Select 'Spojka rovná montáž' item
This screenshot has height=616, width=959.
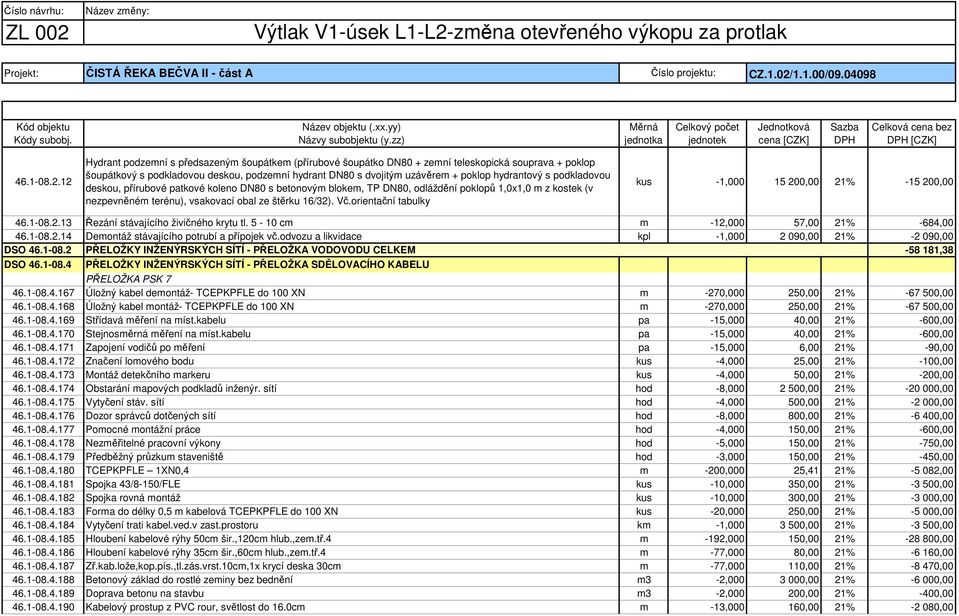[133, 497]
